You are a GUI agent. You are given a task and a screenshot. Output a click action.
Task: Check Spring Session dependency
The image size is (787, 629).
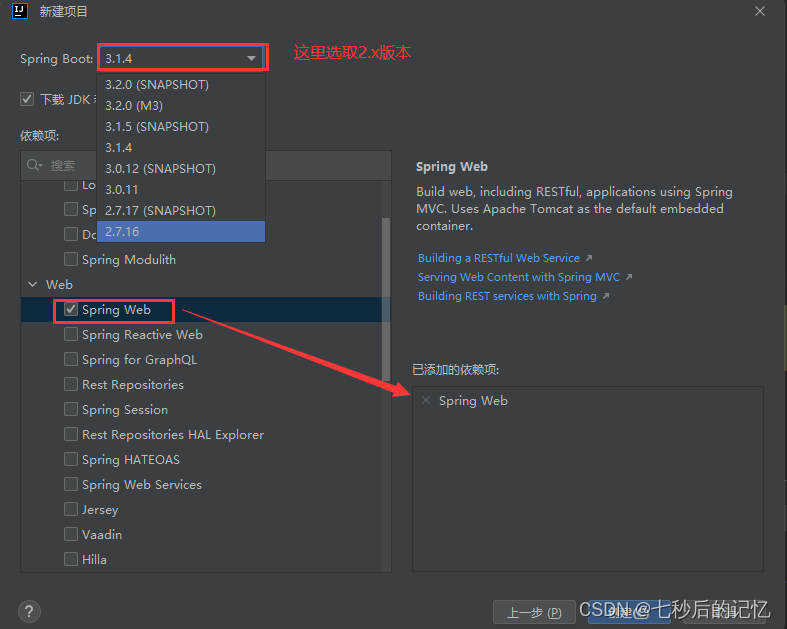click(x=71, y=410)
